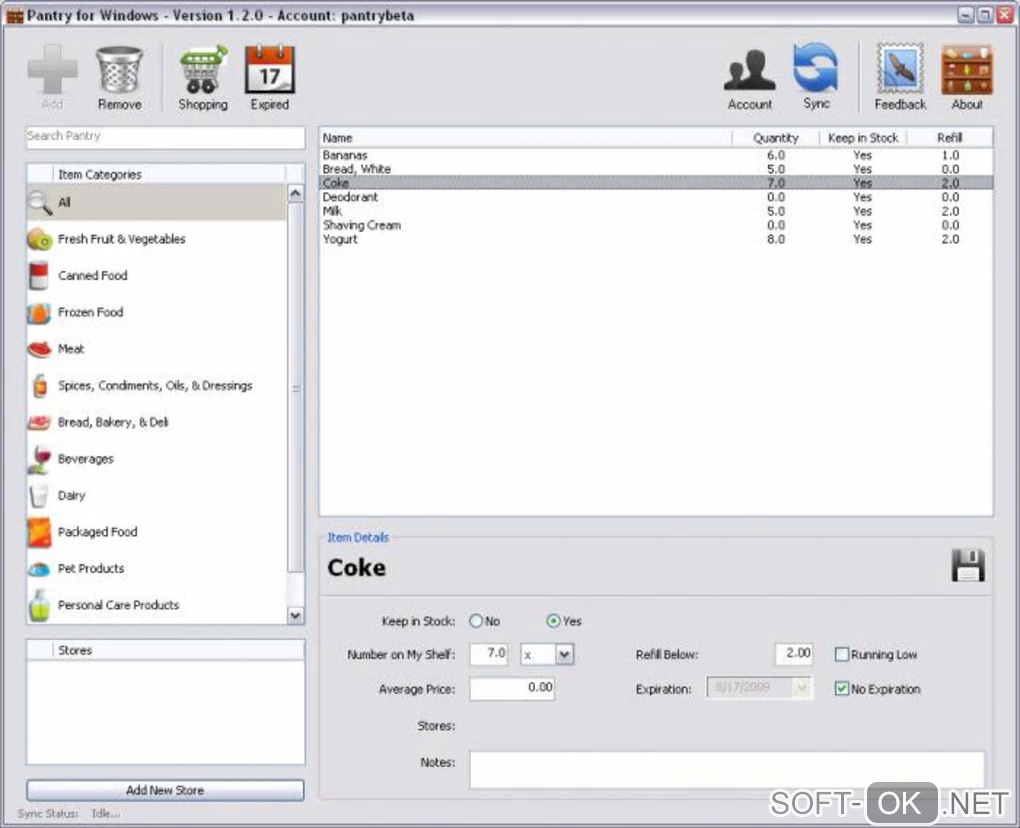This screenshot has height=828, width=1020.
Task: Open the About shelf icon
Action: (967, 70)
